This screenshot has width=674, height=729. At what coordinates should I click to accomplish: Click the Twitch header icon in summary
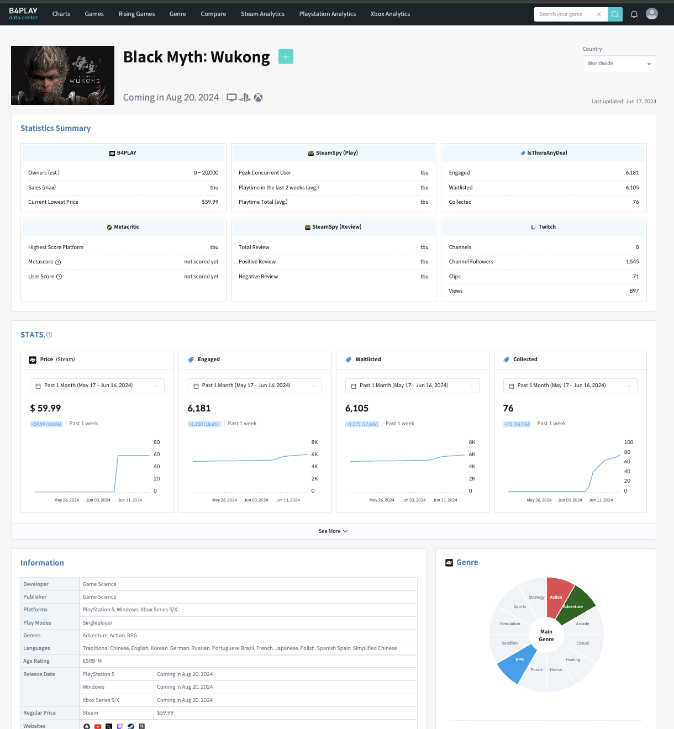pyautogui.click(x=533, y=227)
